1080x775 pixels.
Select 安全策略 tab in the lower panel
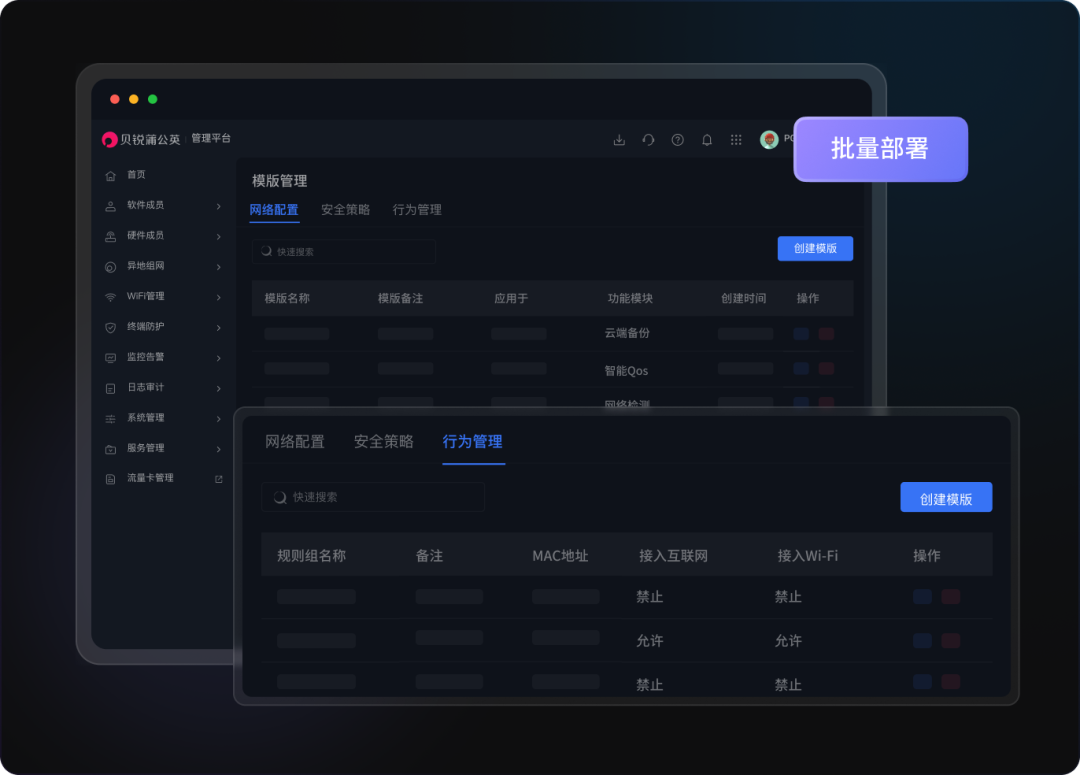(384, 442)
